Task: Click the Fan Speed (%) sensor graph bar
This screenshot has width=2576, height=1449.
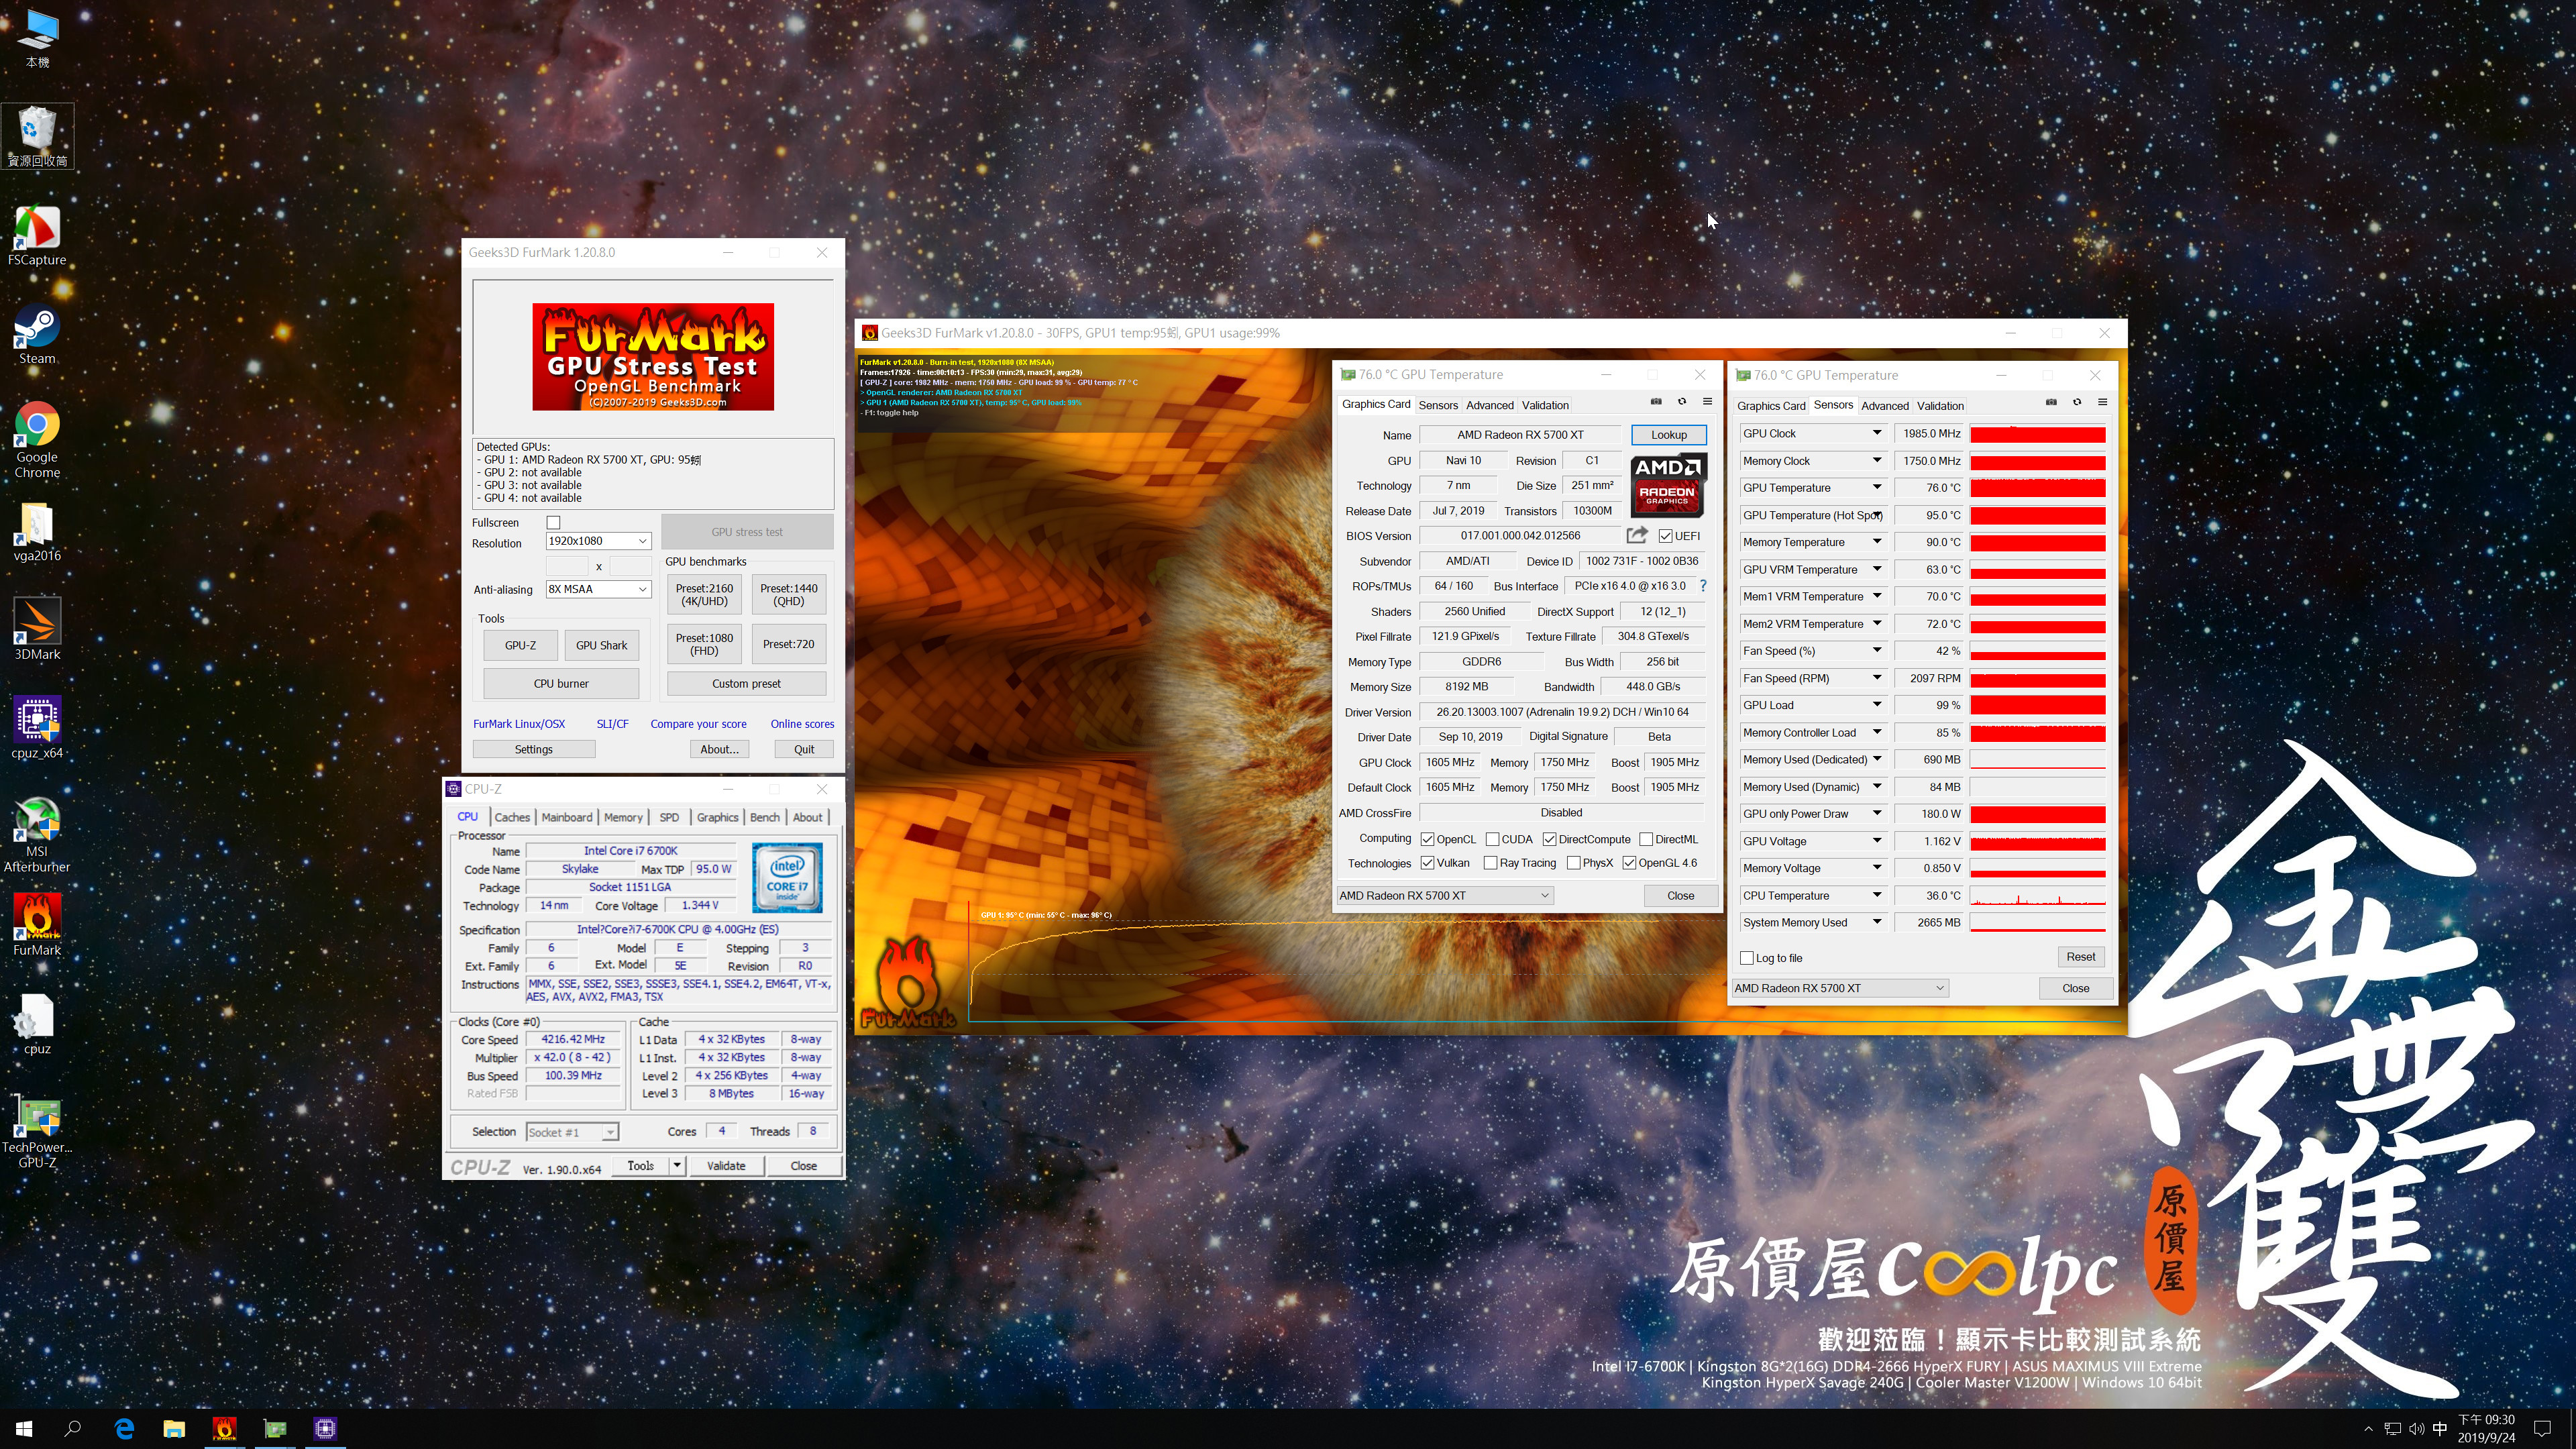Action: [x=2038, y=651]
